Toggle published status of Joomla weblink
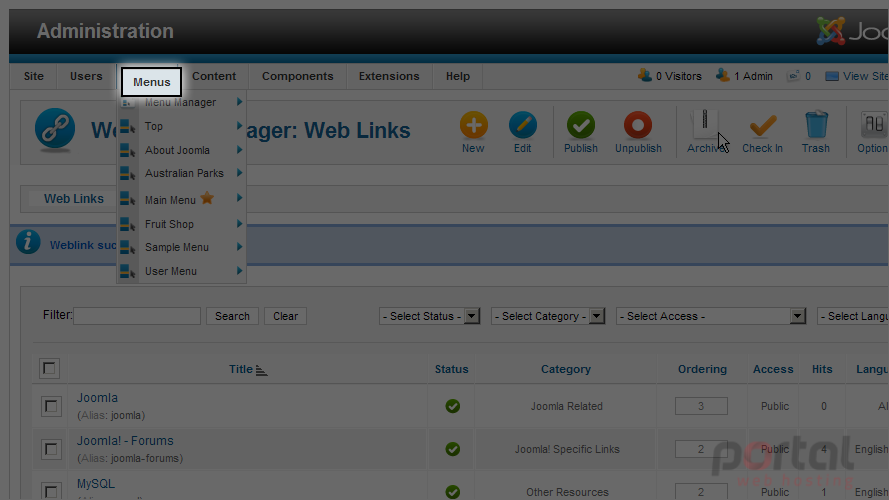This screenshot has height=500, width=889. click(x=452, y=406)
